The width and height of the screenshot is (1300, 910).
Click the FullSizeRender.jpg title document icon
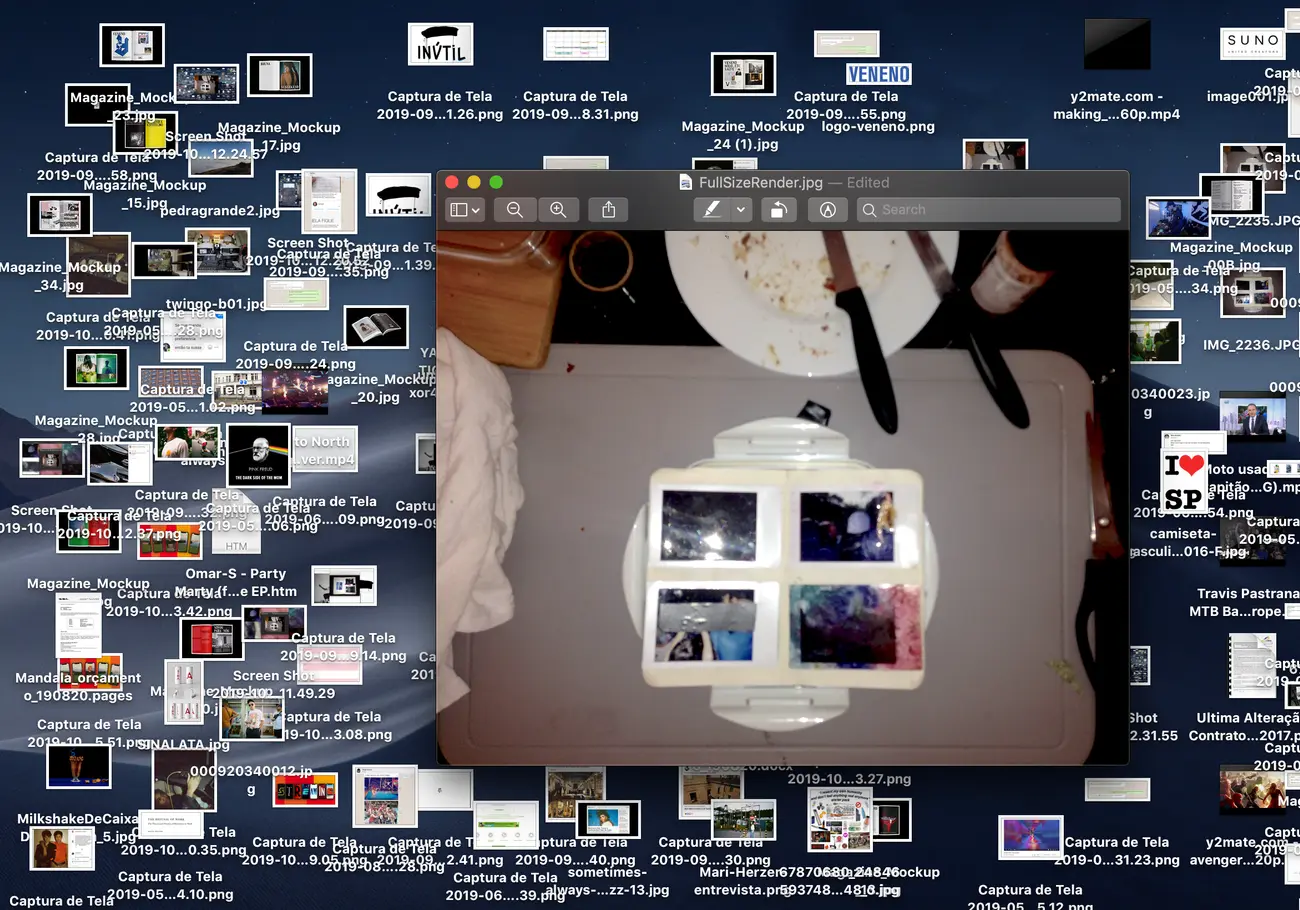coord(686,182)
